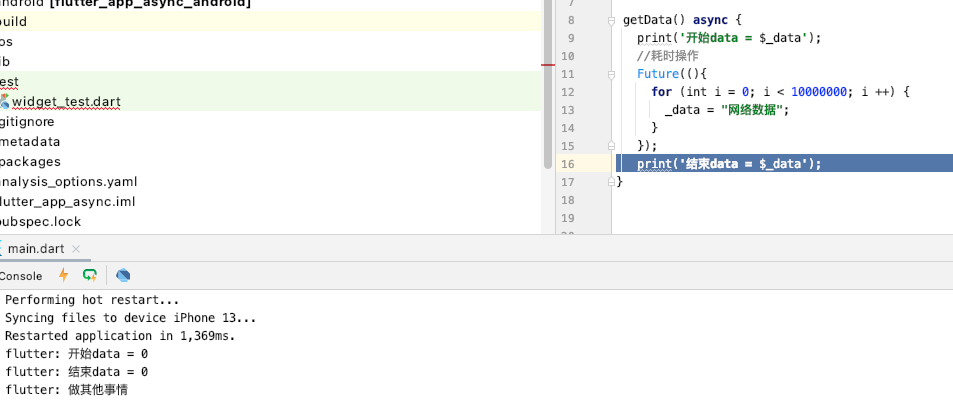Open analysis_options.yaml file
953x411 pixels.
69,182
